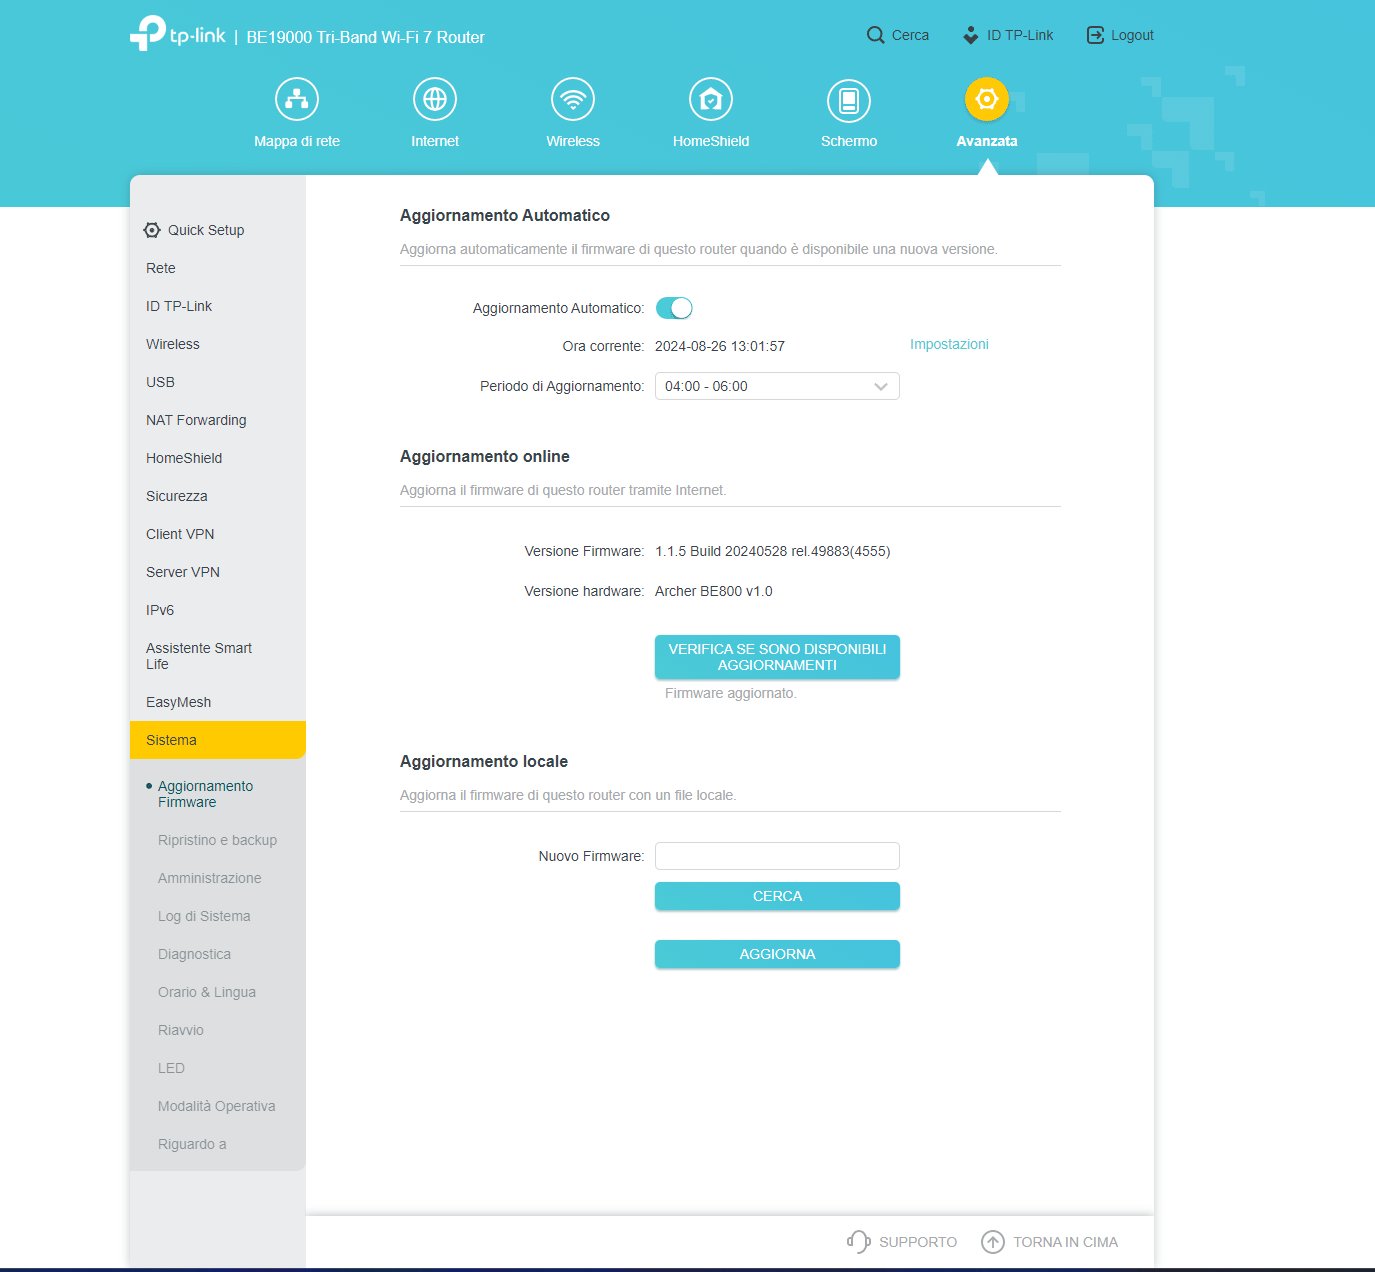Click the Logout text
1375x1272 pixels.
(1132, 35)
